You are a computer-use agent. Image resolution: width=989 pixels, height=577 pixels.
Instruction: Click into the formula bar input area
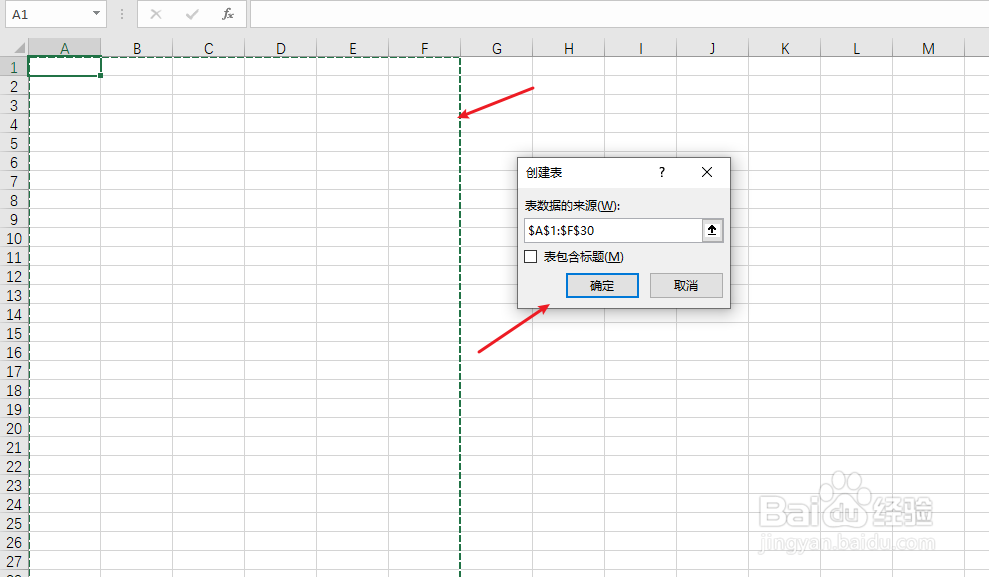[x=619, y=14]
